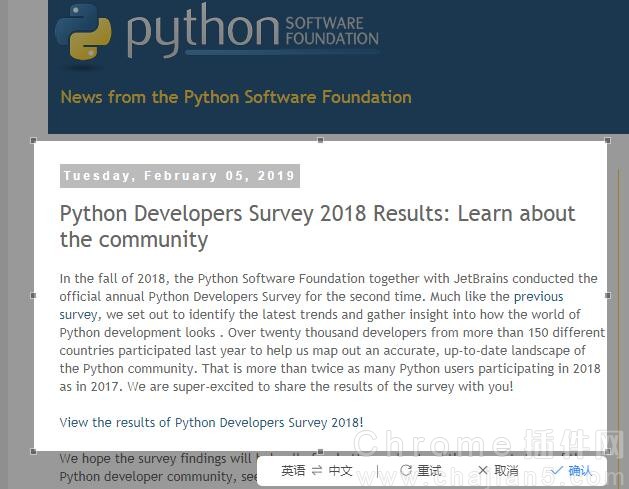Viewport: 629px width, 489px height.
Task: Click the left-middle selection handle
Action: coord(33,296)
